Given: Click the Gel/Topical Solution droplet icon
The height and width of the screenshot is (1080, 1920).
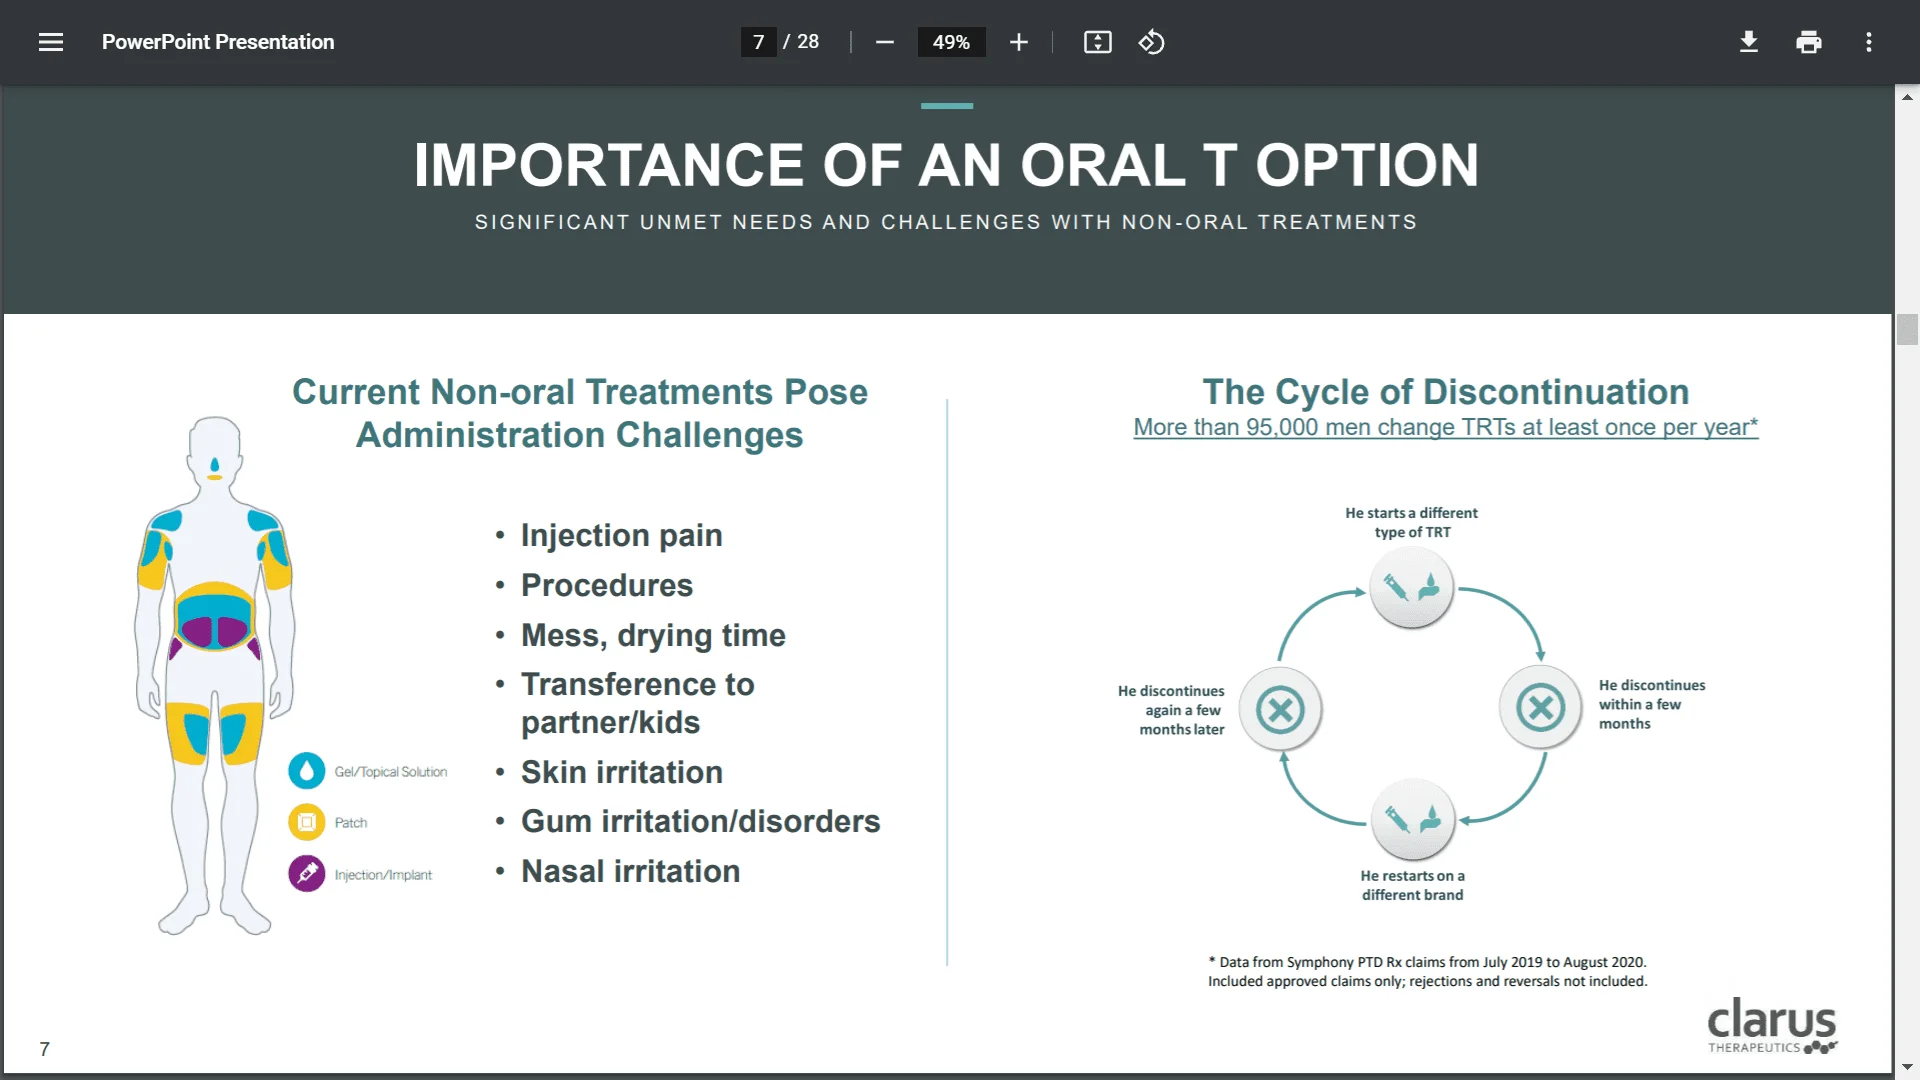Looking at the screenshot, I should 307,771.
